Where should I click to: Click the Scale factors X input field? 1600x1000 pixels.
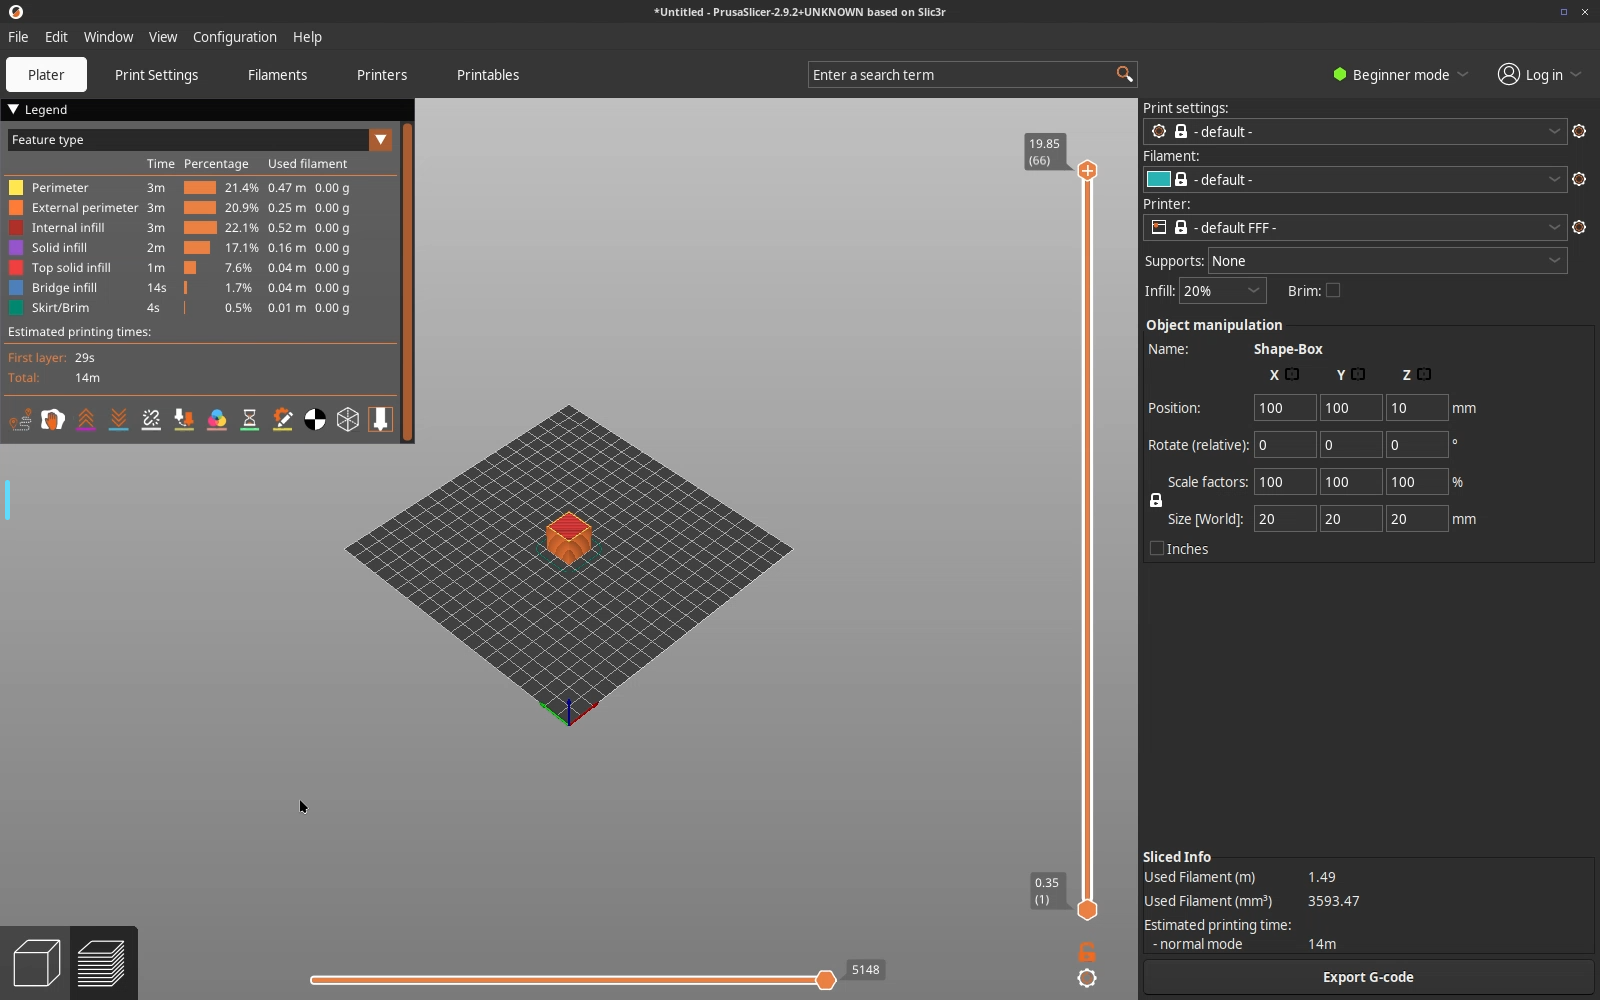[1285, 482]
